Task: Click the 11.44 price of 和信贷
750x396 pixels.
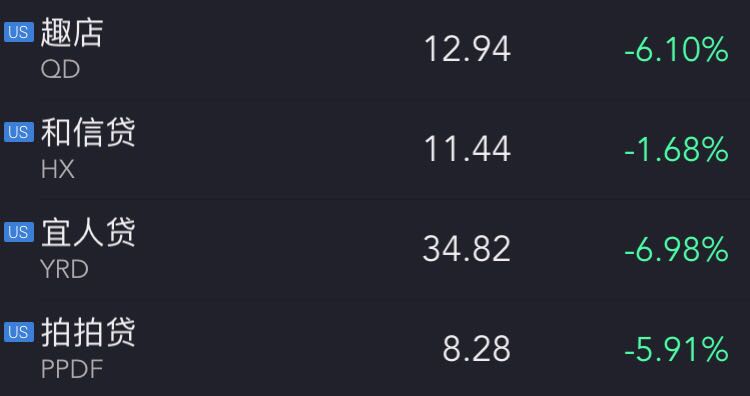Action: click(x=467, y=149)
